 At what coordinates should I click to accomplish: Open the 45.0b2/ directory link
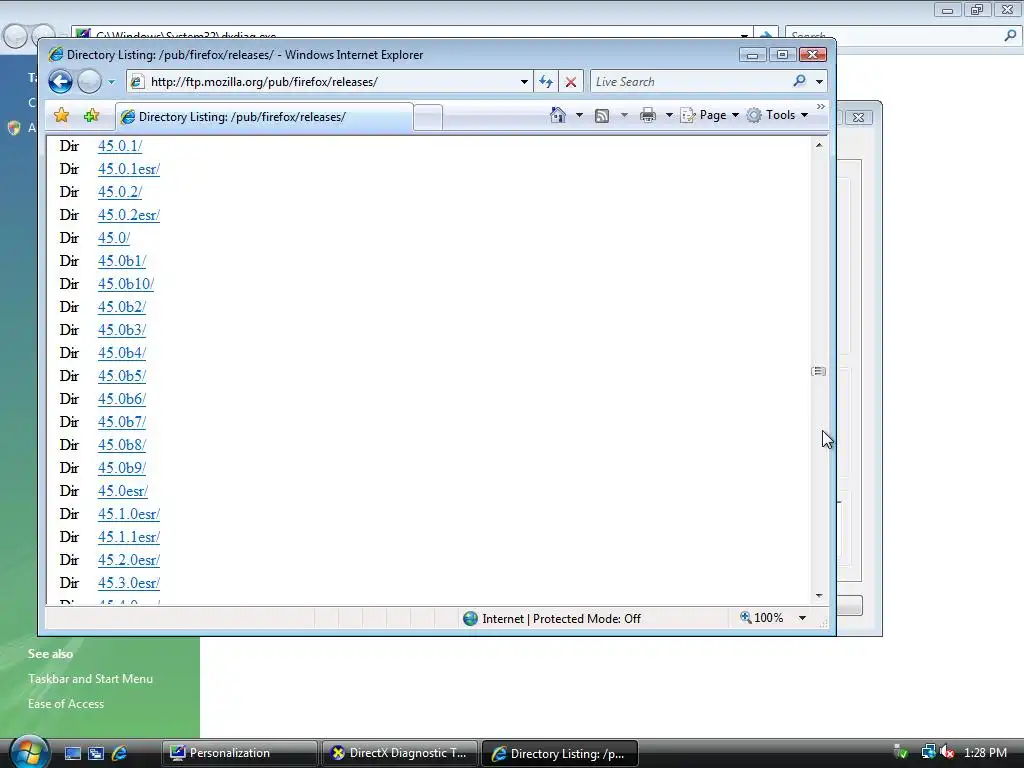(x=121, y=307)
